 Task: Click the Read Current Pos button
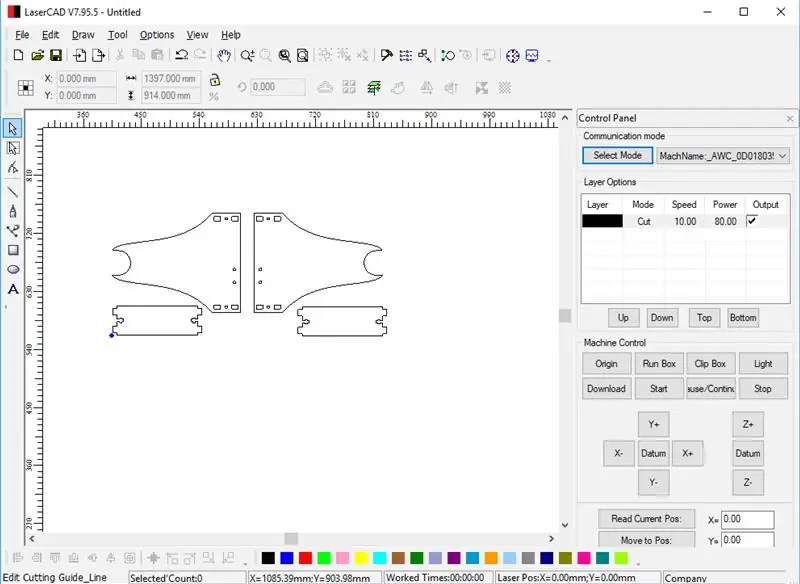coord(646,519)
